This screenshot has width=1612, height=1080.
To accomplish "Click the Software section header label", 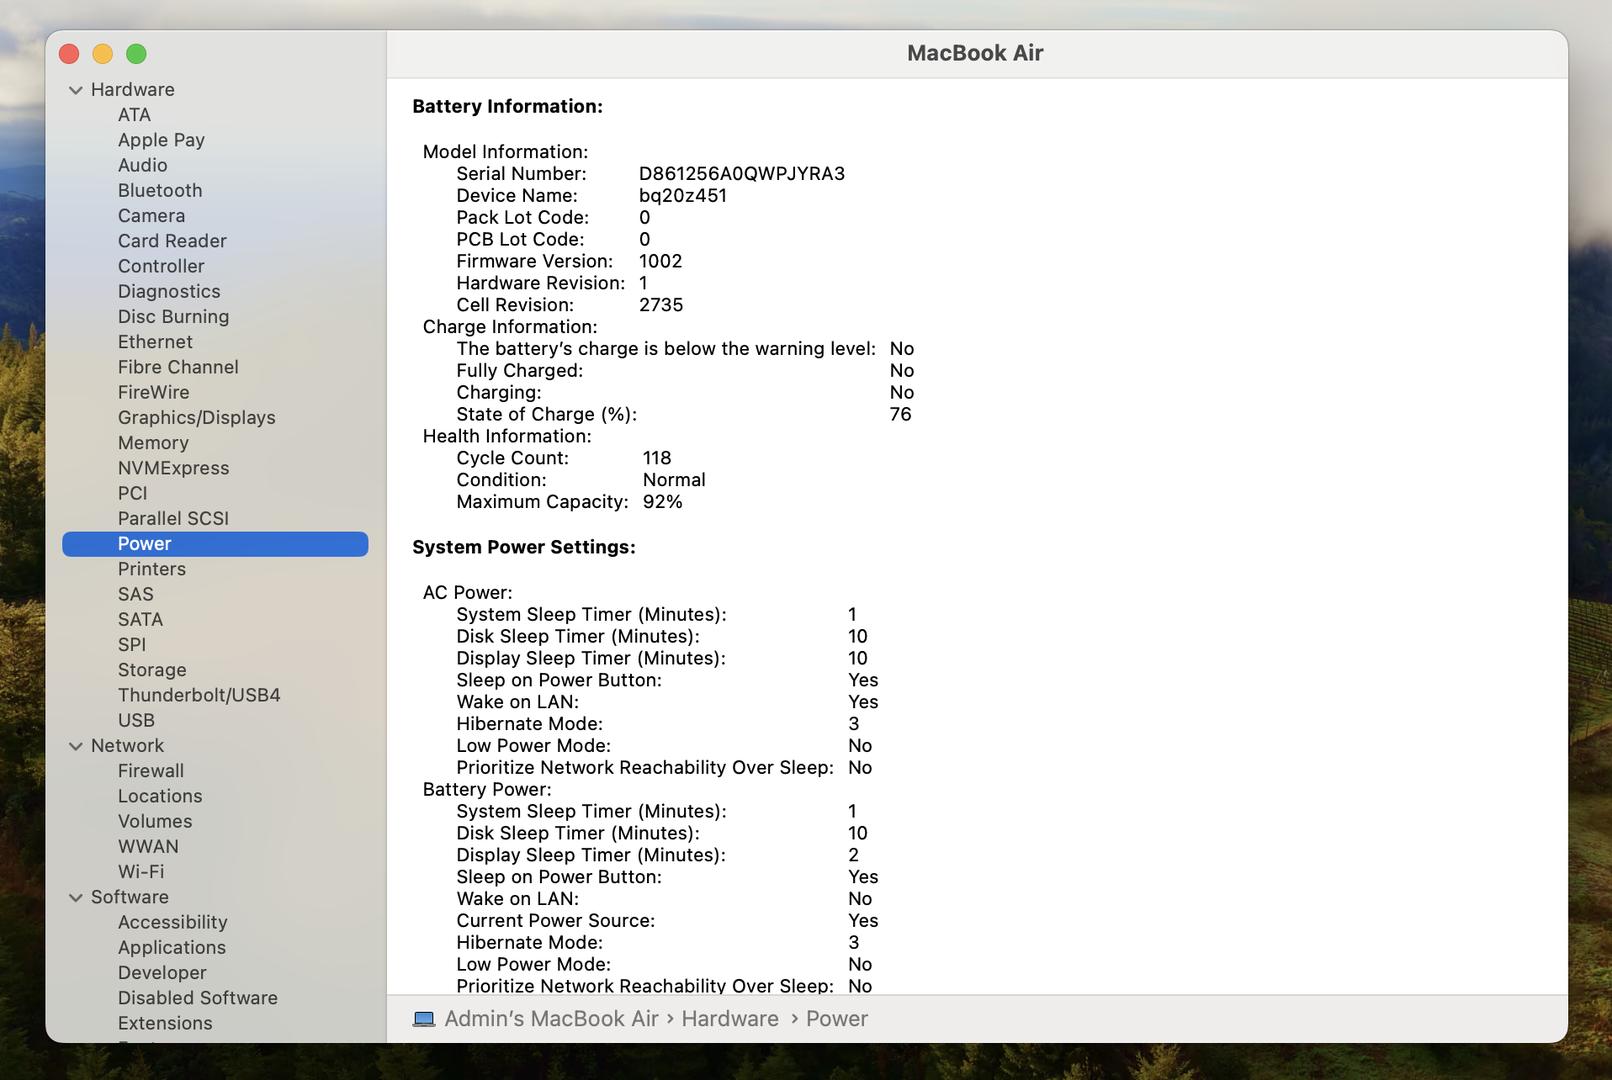I will tap(129, 898).
